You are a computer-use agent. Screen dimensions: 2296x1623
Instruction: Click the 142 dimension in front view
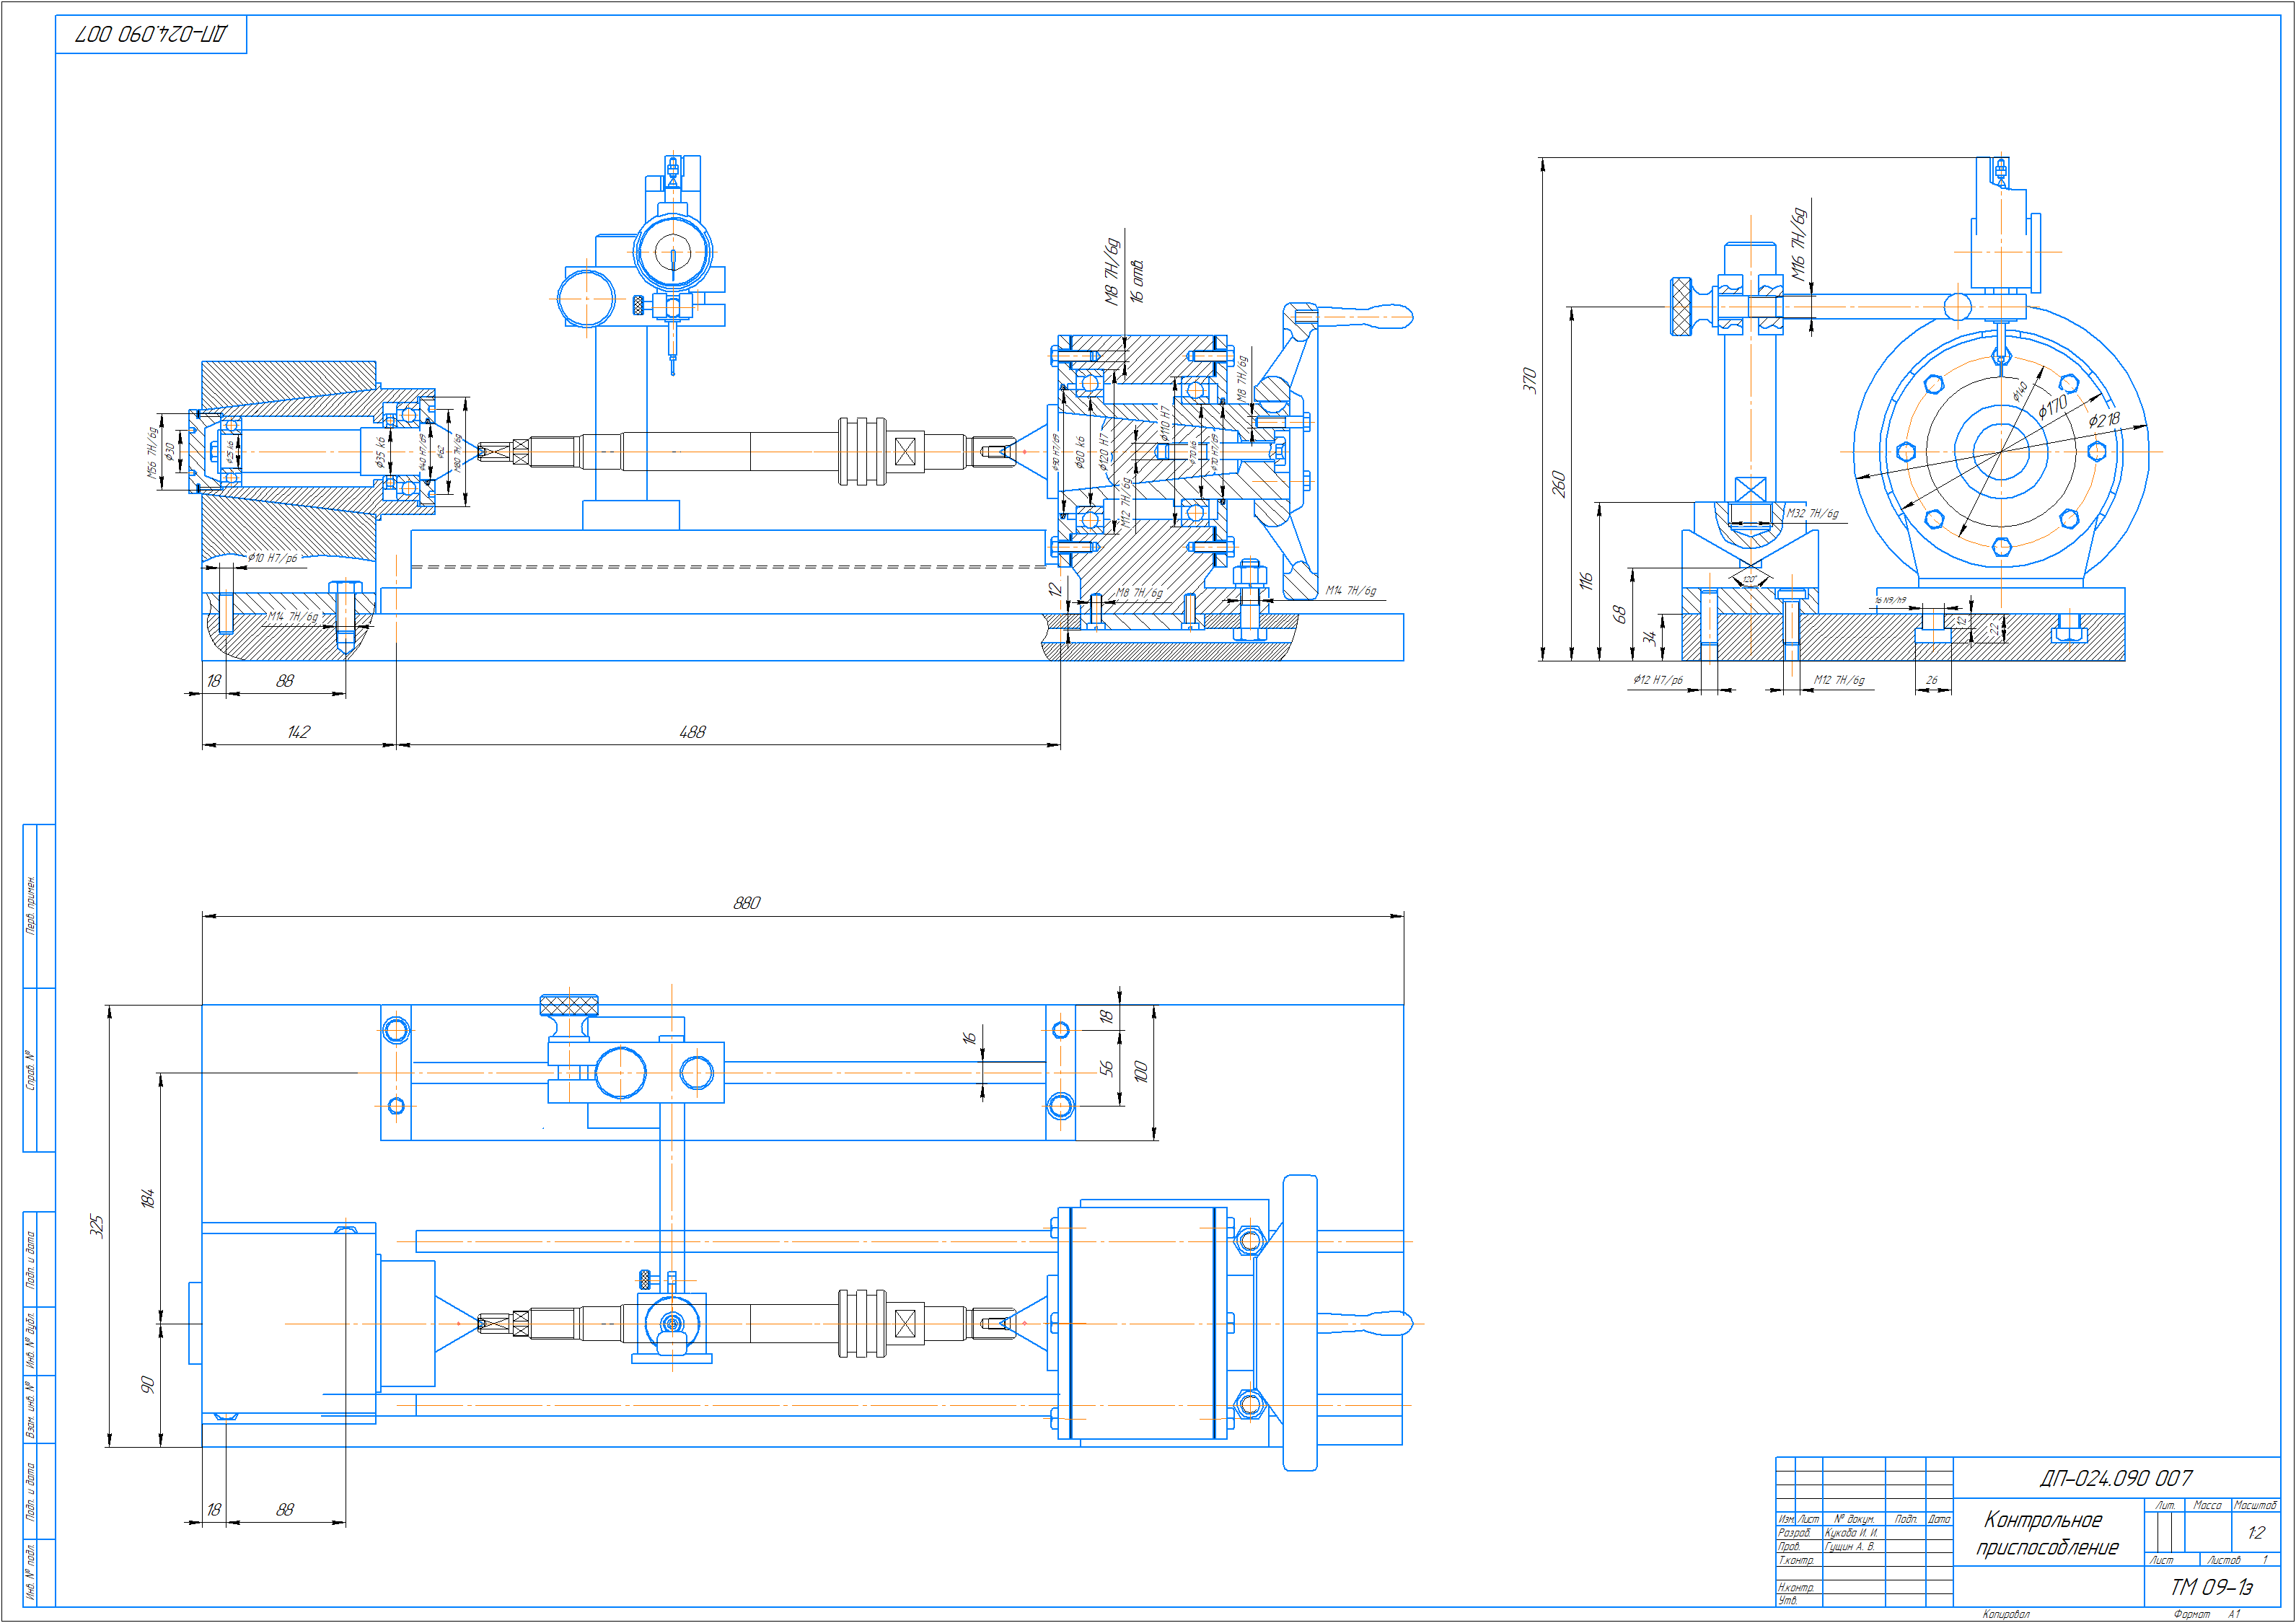pyautogui.click(x=298, y=732)
